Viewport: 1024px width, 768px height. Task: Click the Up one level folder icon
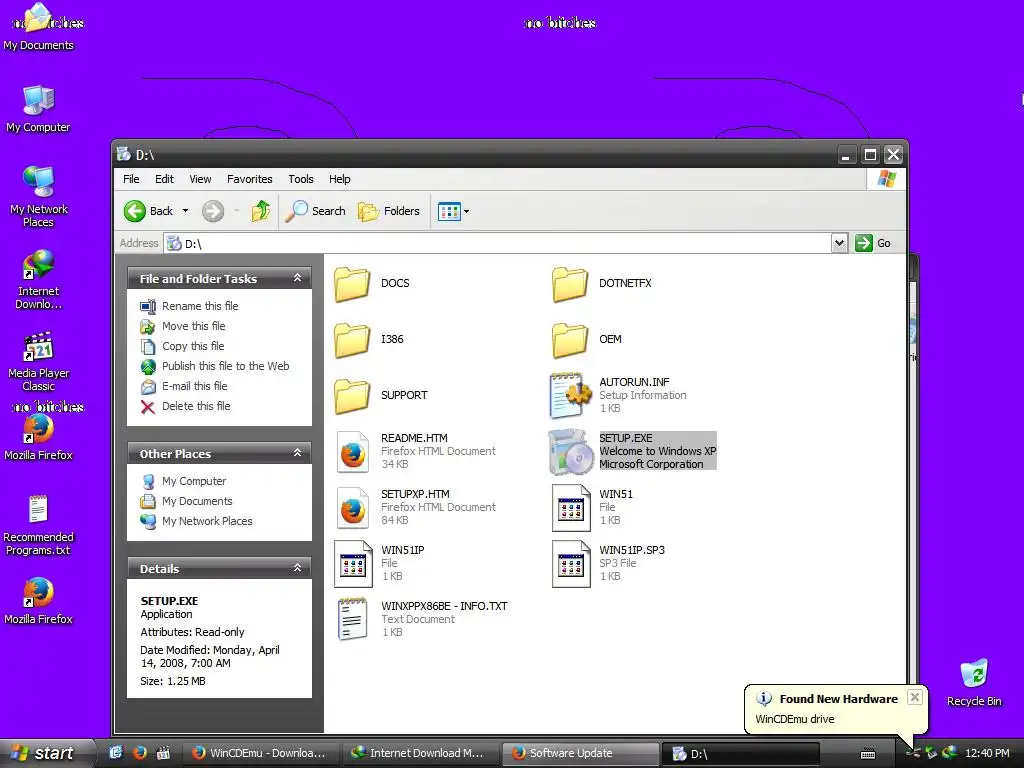click(x=261, y=211)
